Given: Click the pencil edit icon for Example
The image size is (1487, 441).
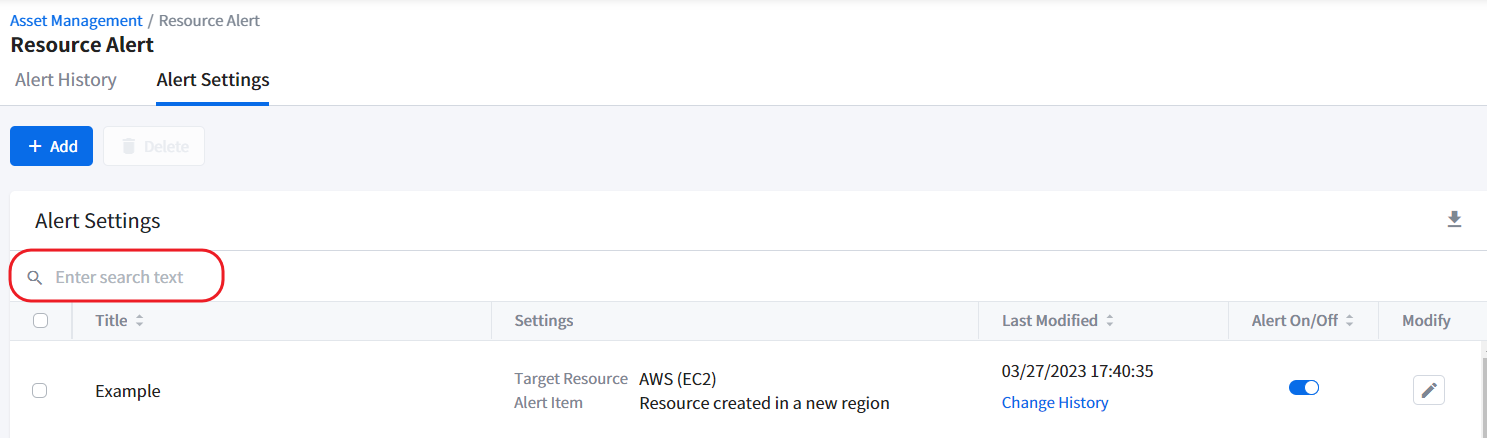Looking at the screenshot, I should pos(1428,390).
